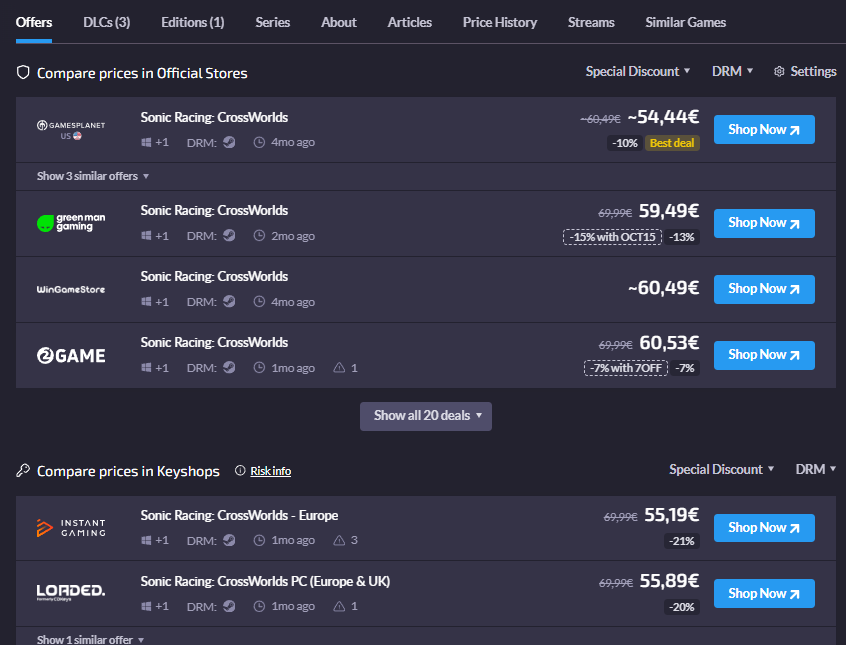Click Shop Now for 2Game offer
846x645 pixels.
pos(764,355)
